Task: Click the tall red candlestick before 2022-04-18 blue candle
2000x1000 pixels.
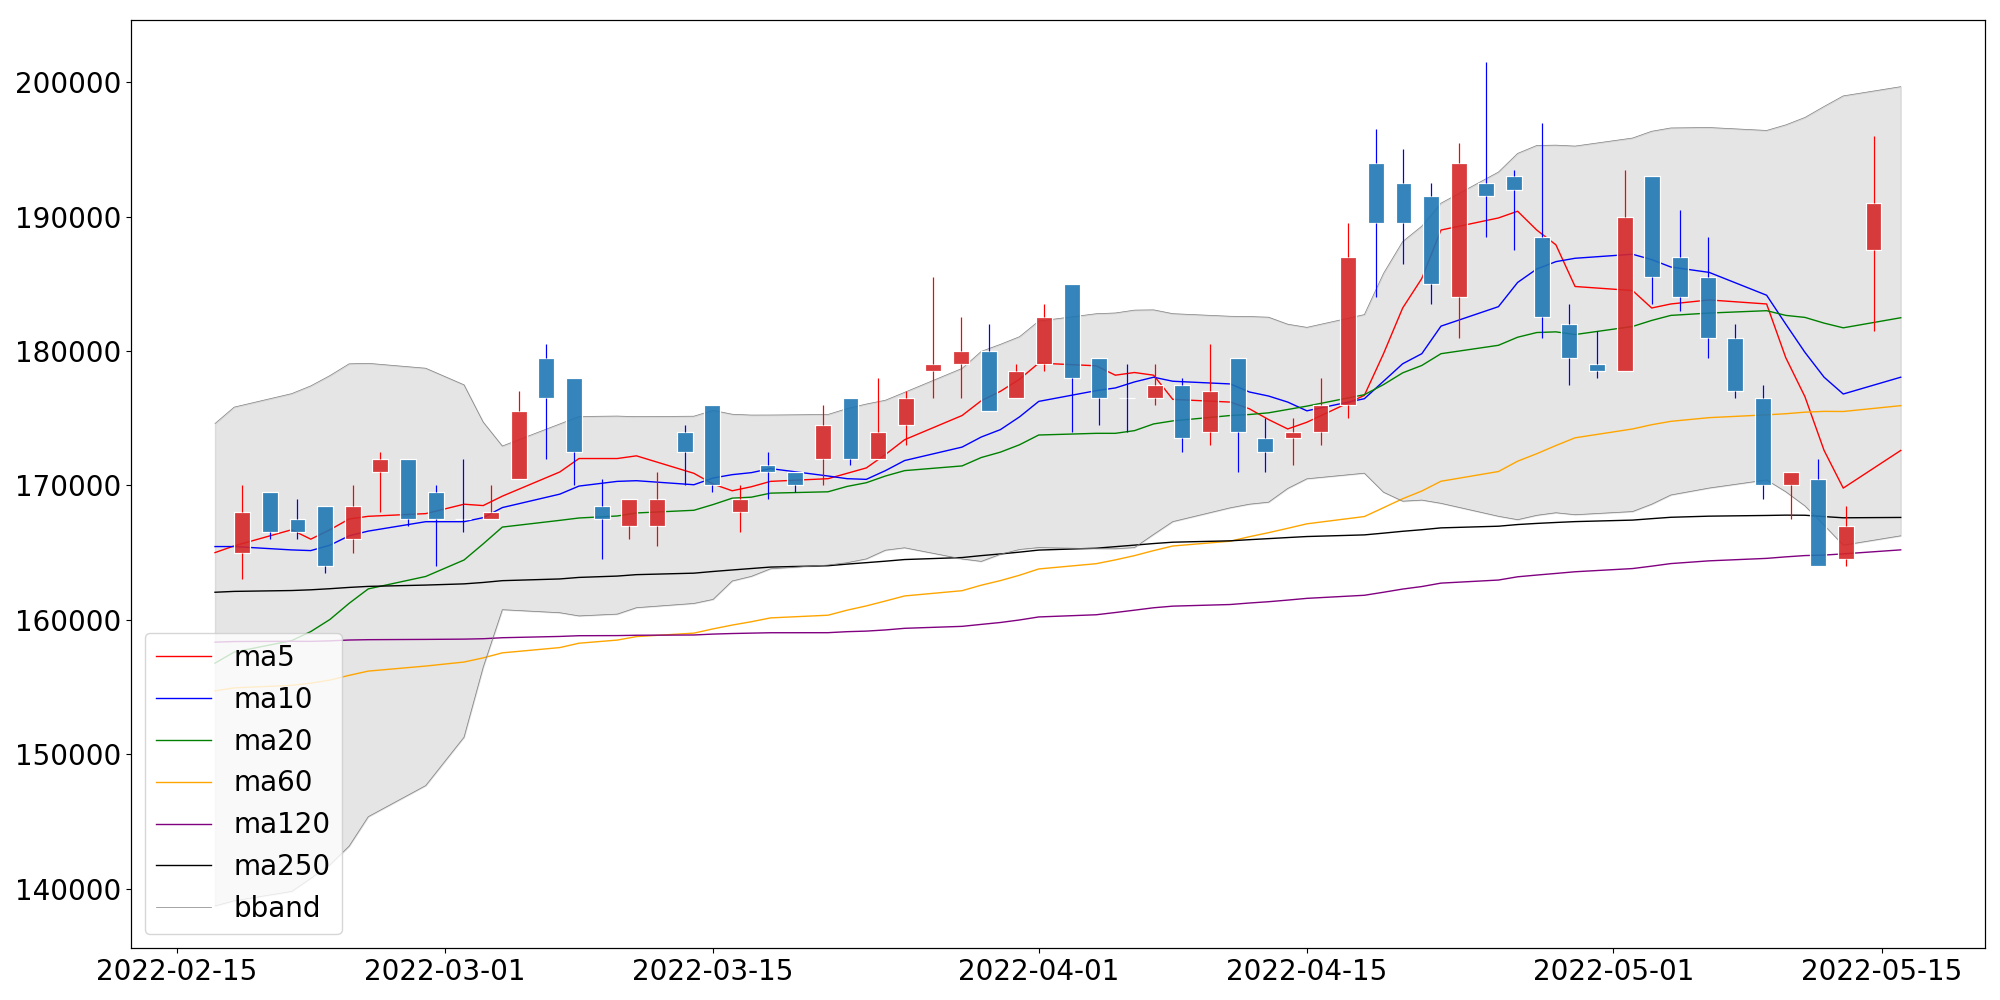Action: coord(1348,331)
